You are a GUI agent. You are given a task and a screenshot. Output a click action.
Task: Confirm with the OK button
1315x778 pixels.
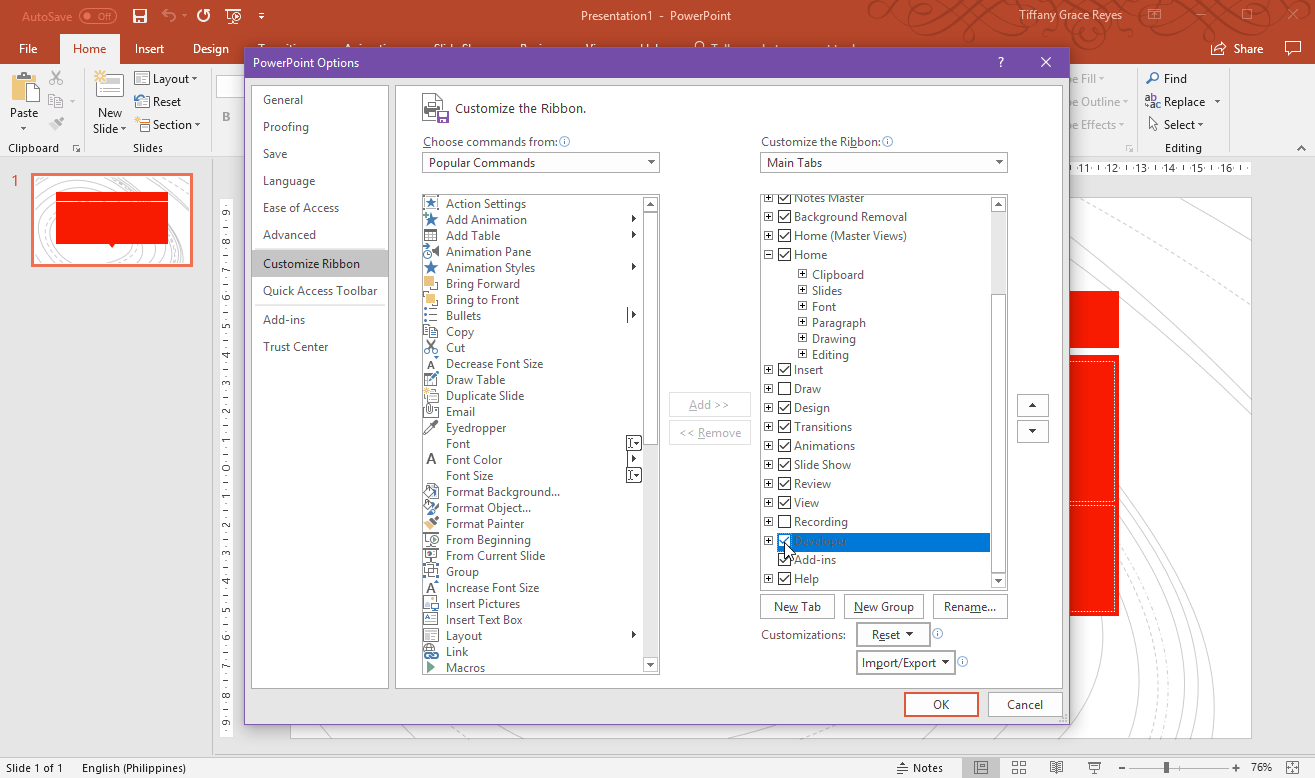tap(941, 704)
